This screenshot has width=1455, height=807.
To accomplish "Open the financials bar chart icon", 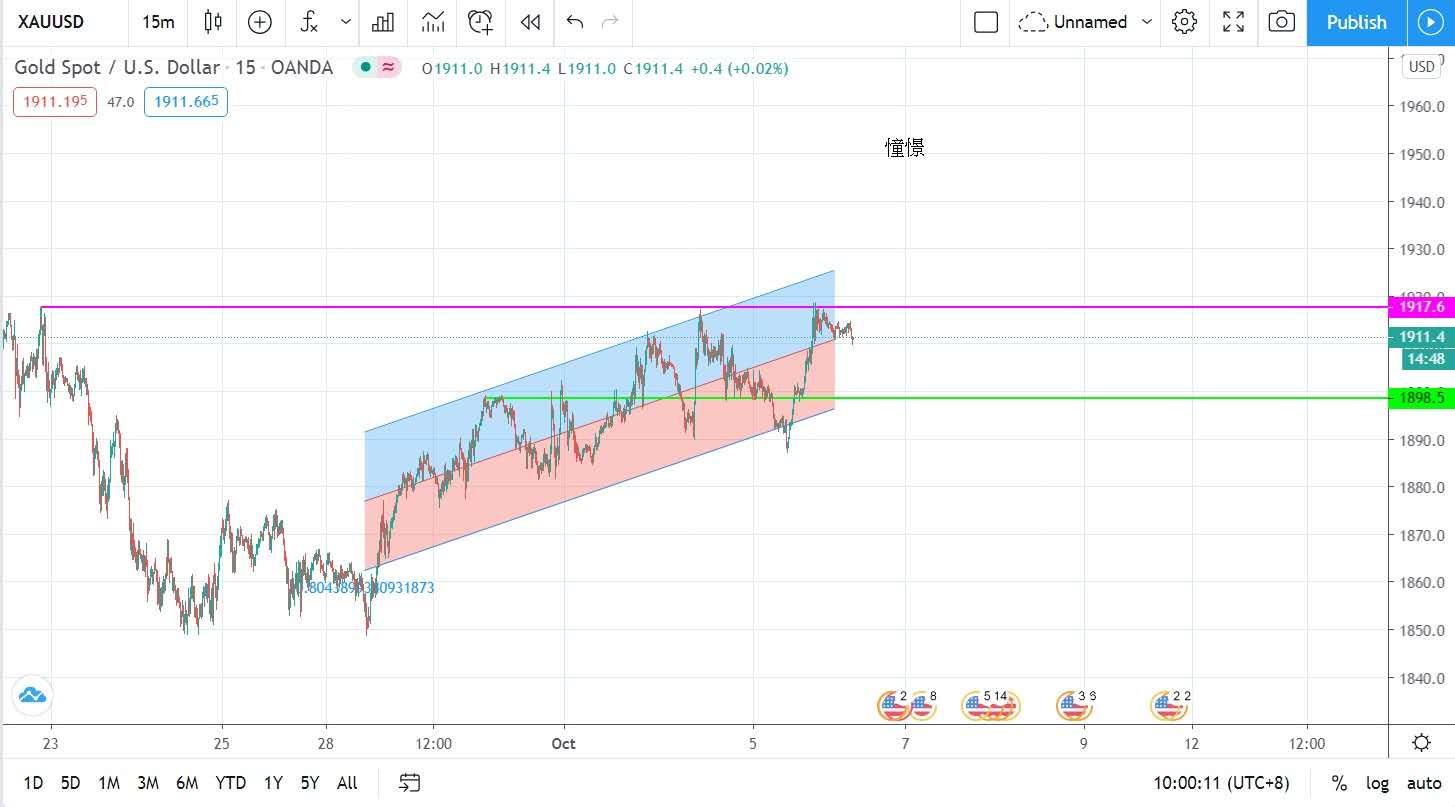I will [x=382, y=22].
